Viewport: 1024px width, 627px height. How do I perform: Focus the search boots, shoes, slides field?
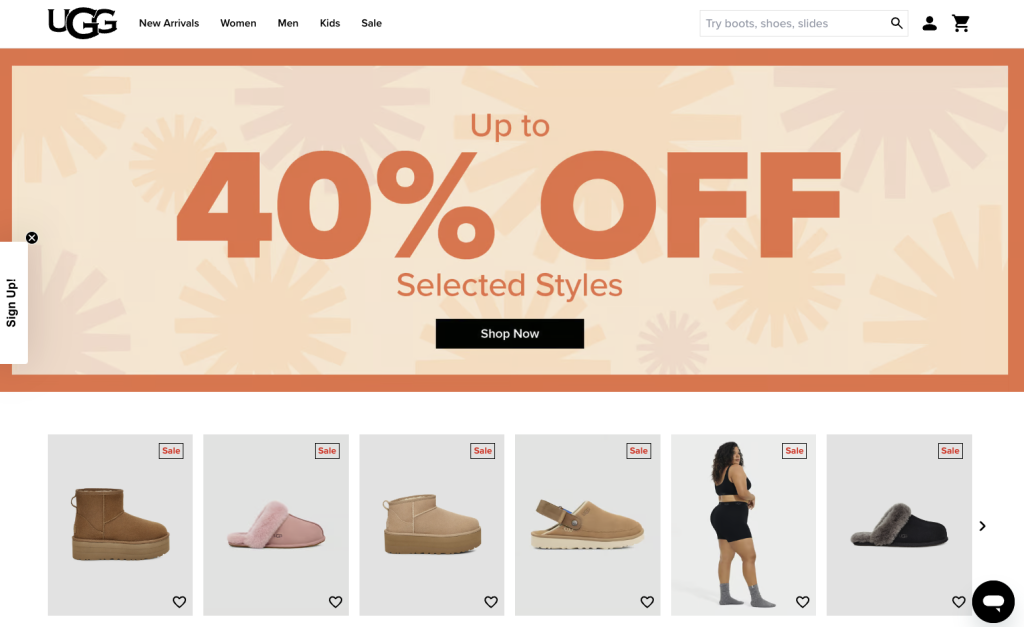point(794,24)
